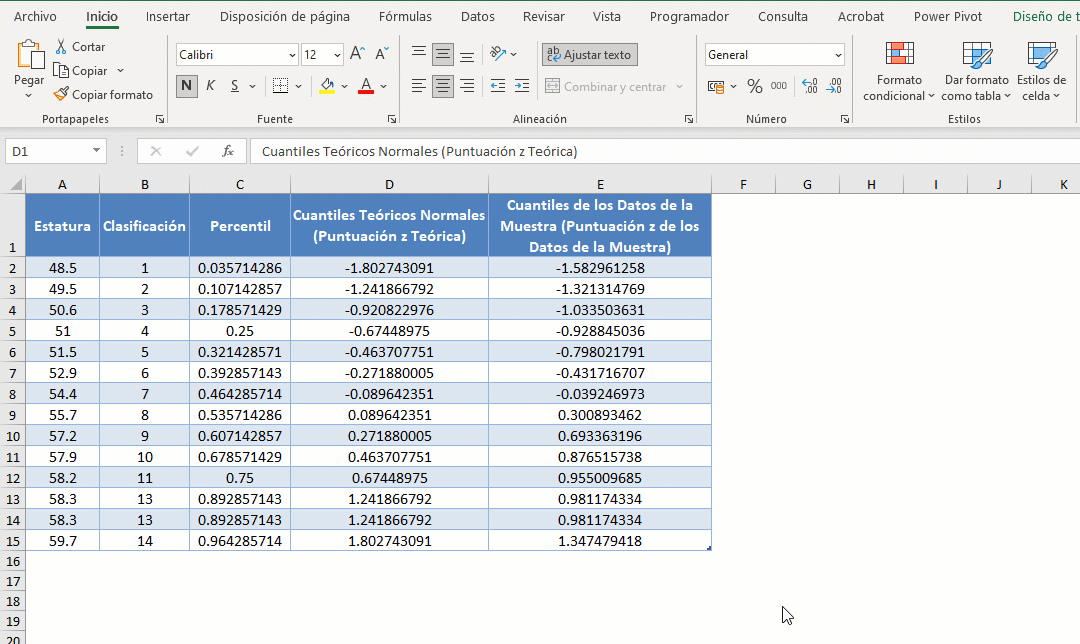The width and height of the screenshot is (1080, 644).
Task: Apply red font color to text
Action: [366, 86]
